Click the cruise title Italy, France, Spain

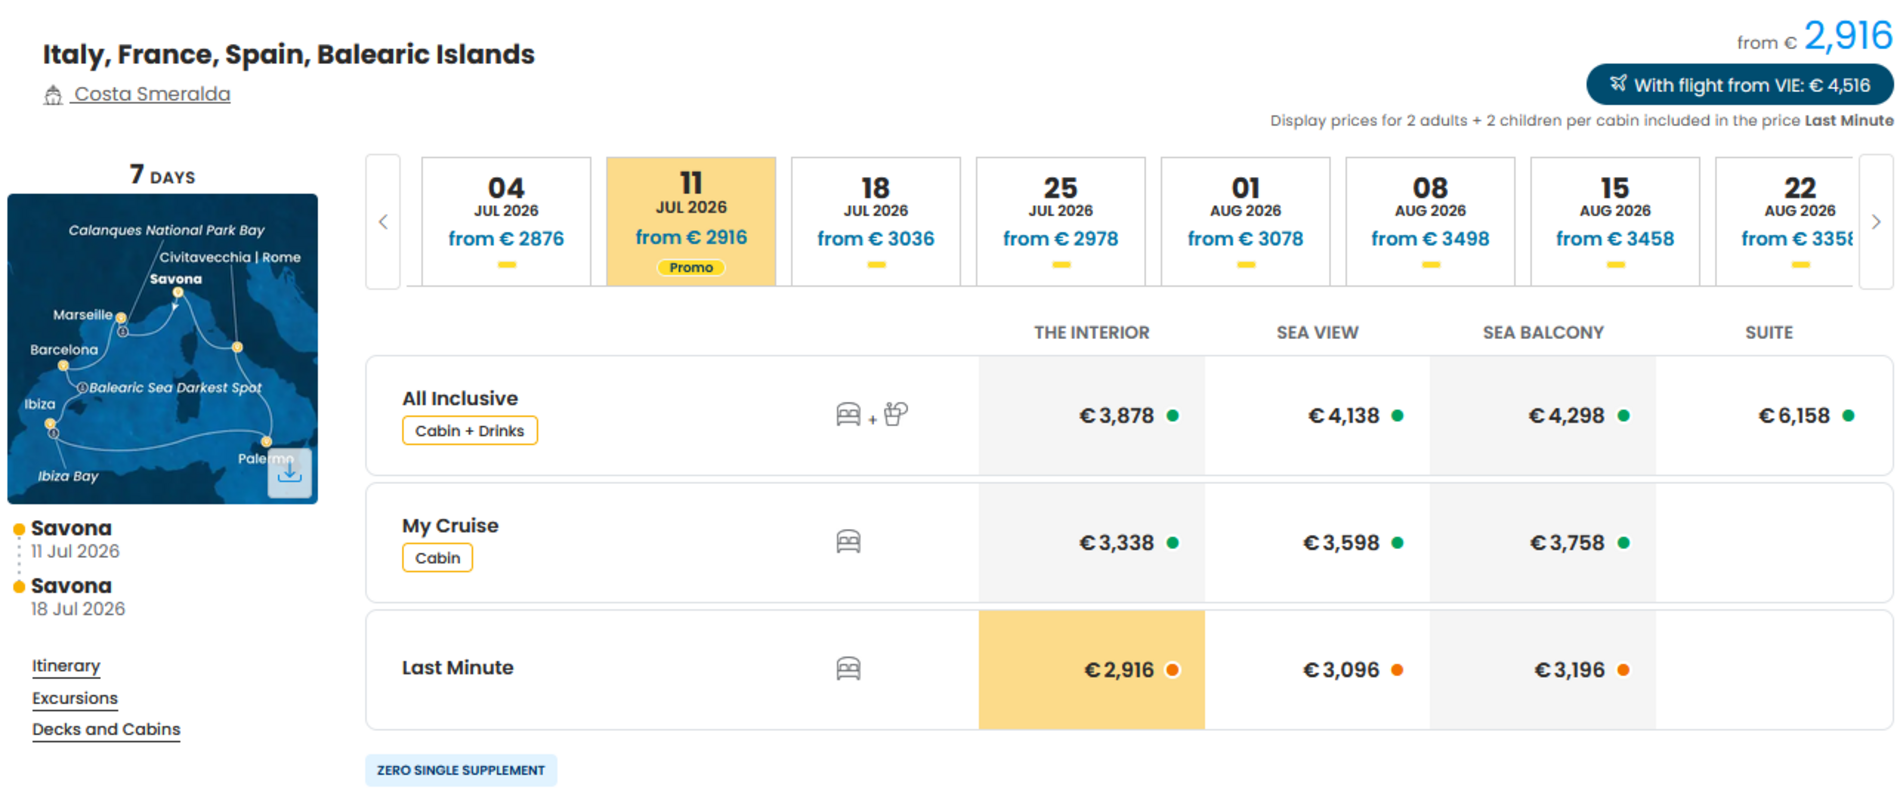(x=288, y=54)
